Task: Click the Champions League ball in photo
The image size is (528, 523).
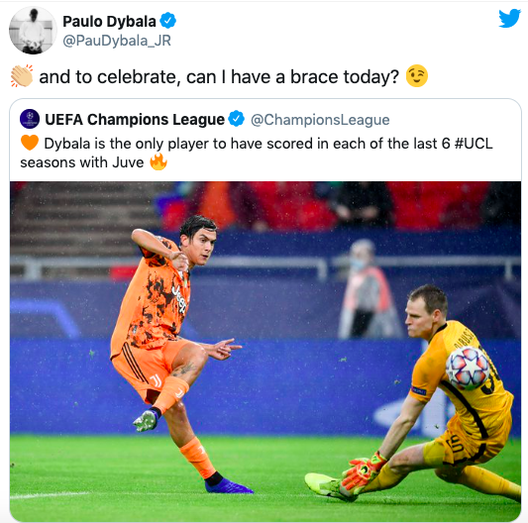Action: 467,368
